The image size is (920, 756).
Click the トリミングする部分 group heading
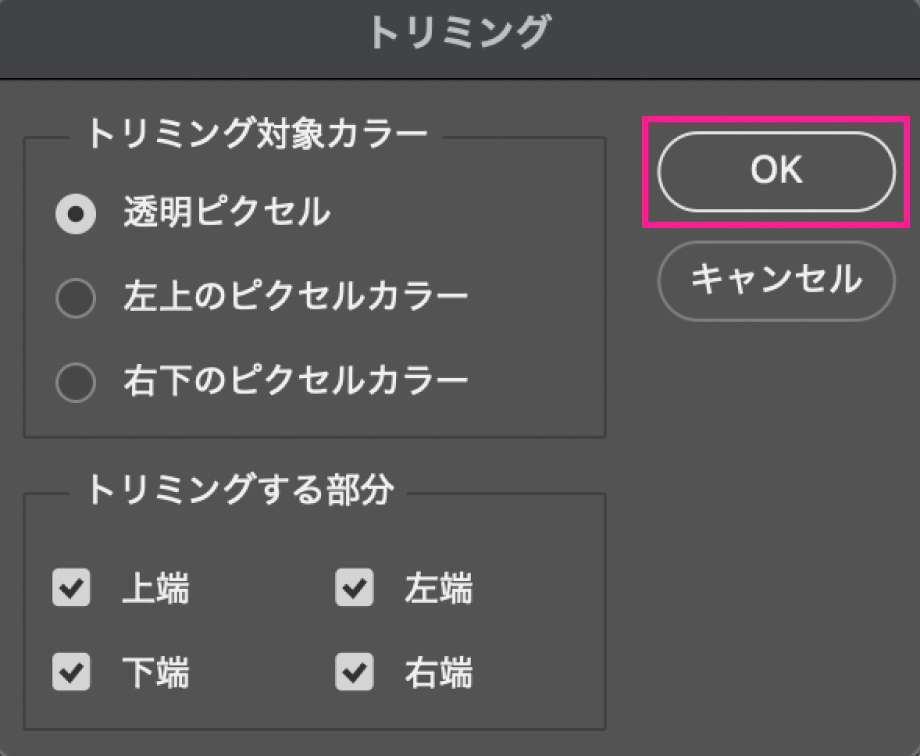click(240, 490)
